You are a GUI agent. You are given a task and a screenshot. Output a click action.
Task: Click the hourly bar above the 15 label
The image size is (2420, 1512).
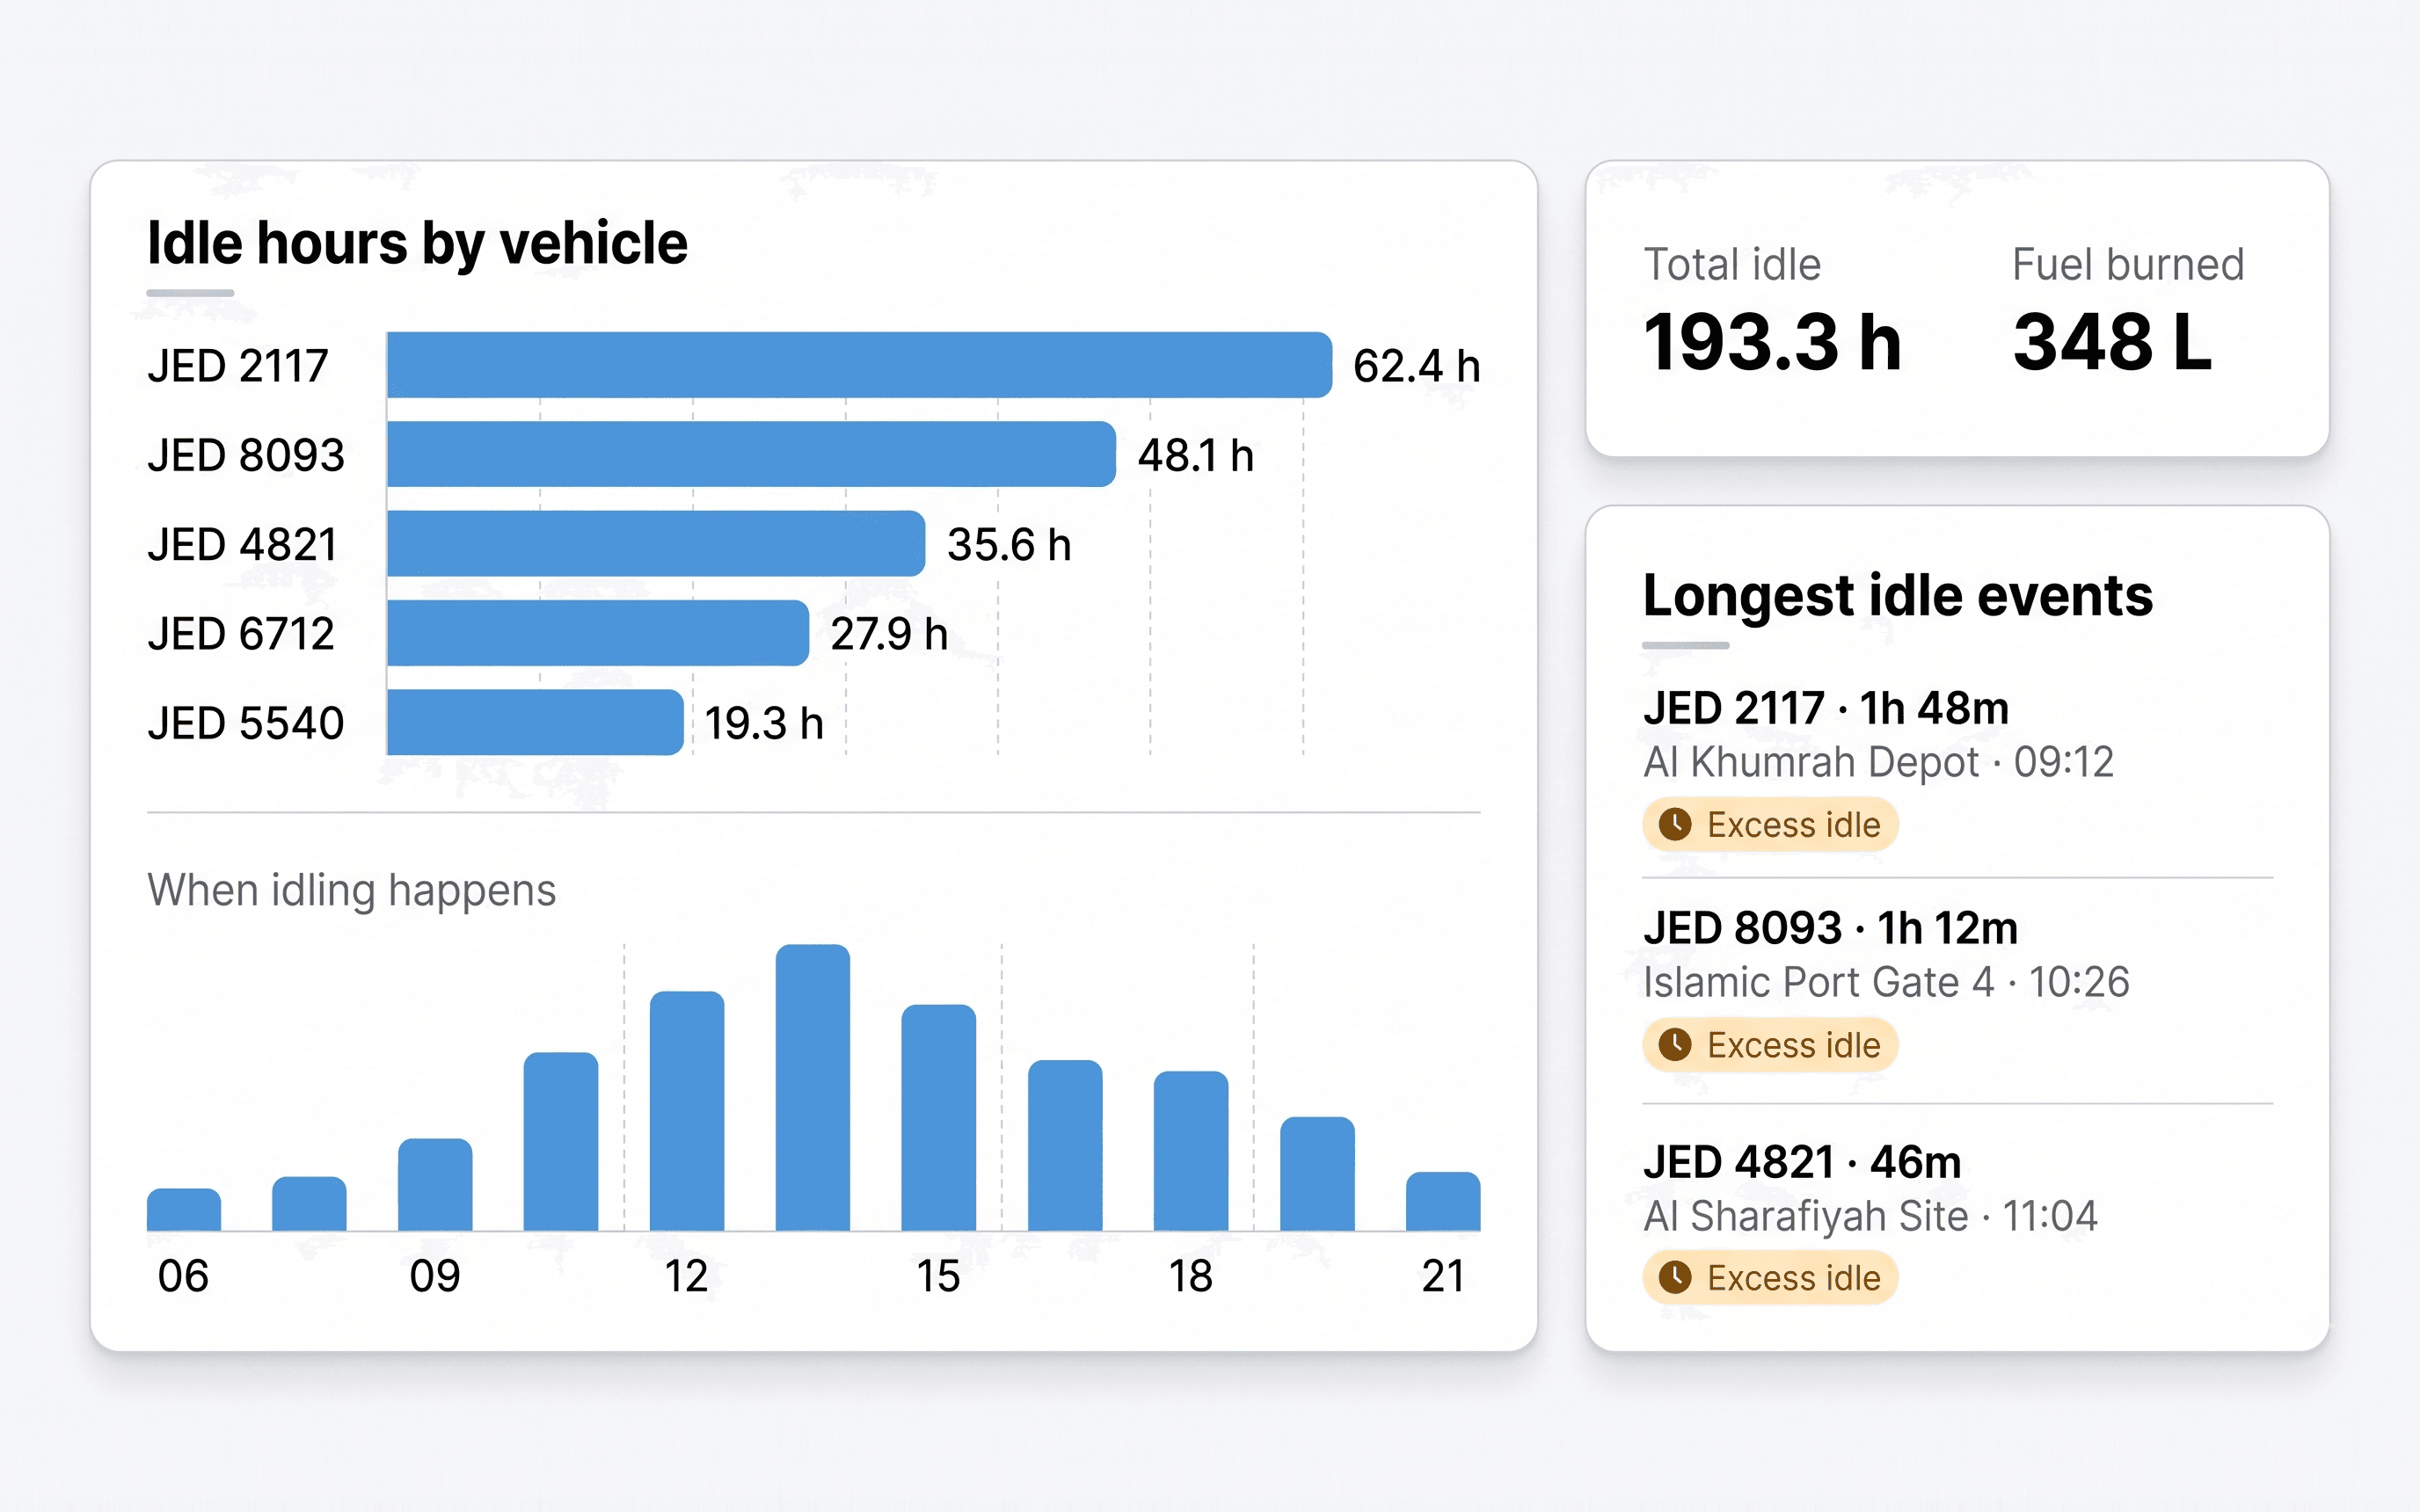(938, 1117)
